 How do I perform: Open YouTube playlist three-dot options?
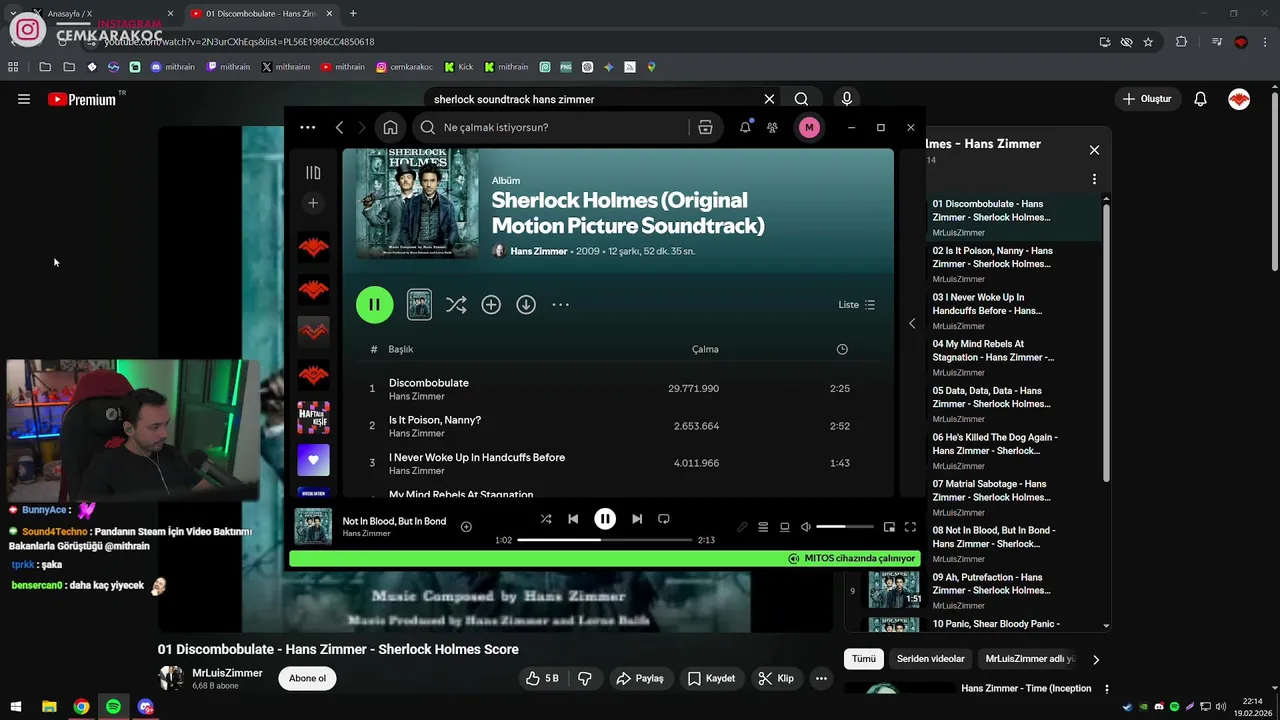coord(1094,179)
